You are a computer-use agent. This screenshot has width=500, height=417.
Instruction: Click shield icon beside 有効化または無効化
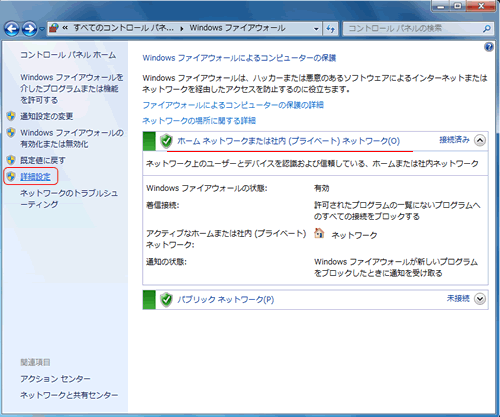tap(11, 133)
